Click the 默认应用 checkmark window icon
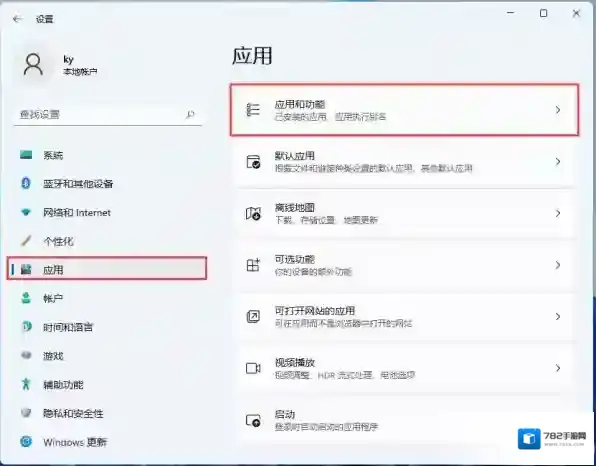This screenshot has width=596, height=466. (253, 162)
